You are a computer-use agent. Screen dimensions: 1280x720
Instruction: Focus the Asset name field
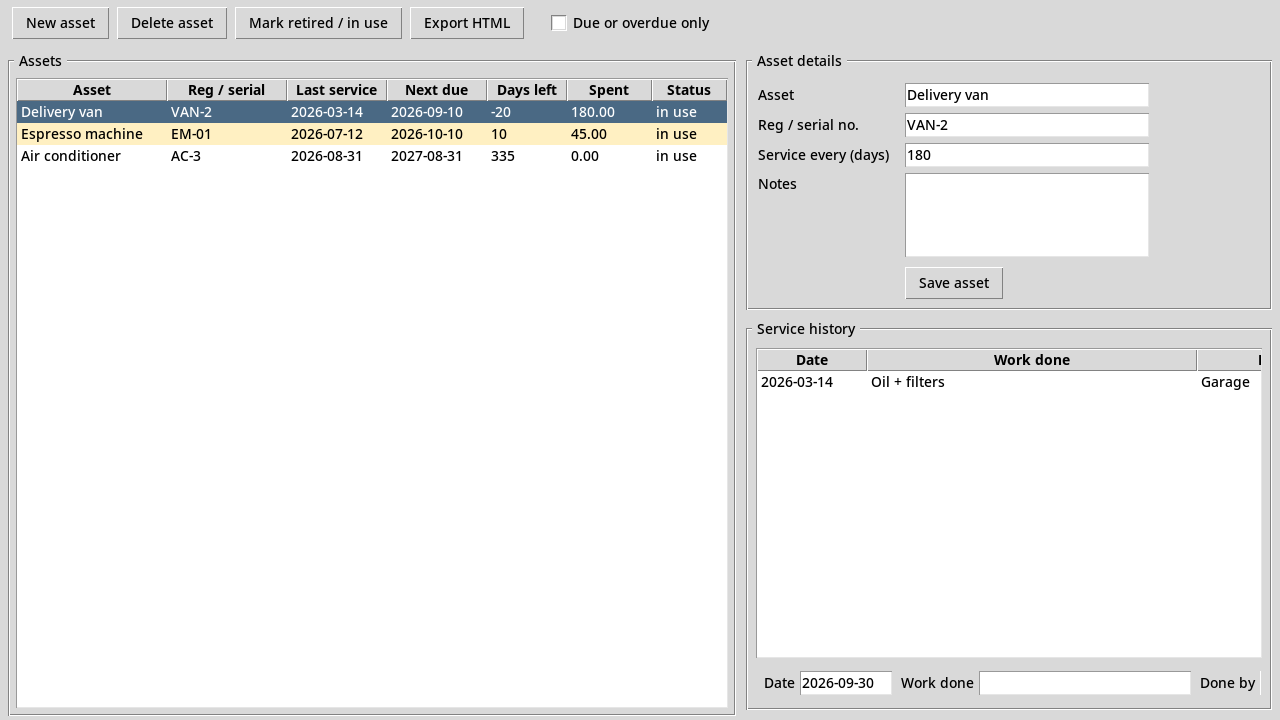click(1027, 95)
